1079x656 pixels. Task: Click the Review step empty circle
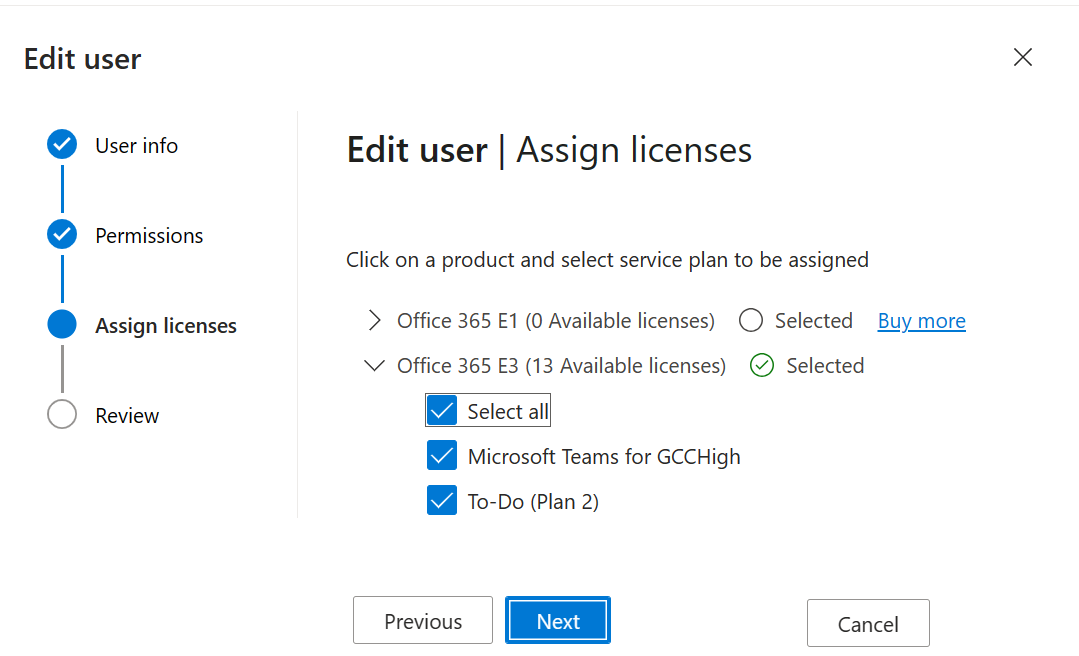pos(62,414)
